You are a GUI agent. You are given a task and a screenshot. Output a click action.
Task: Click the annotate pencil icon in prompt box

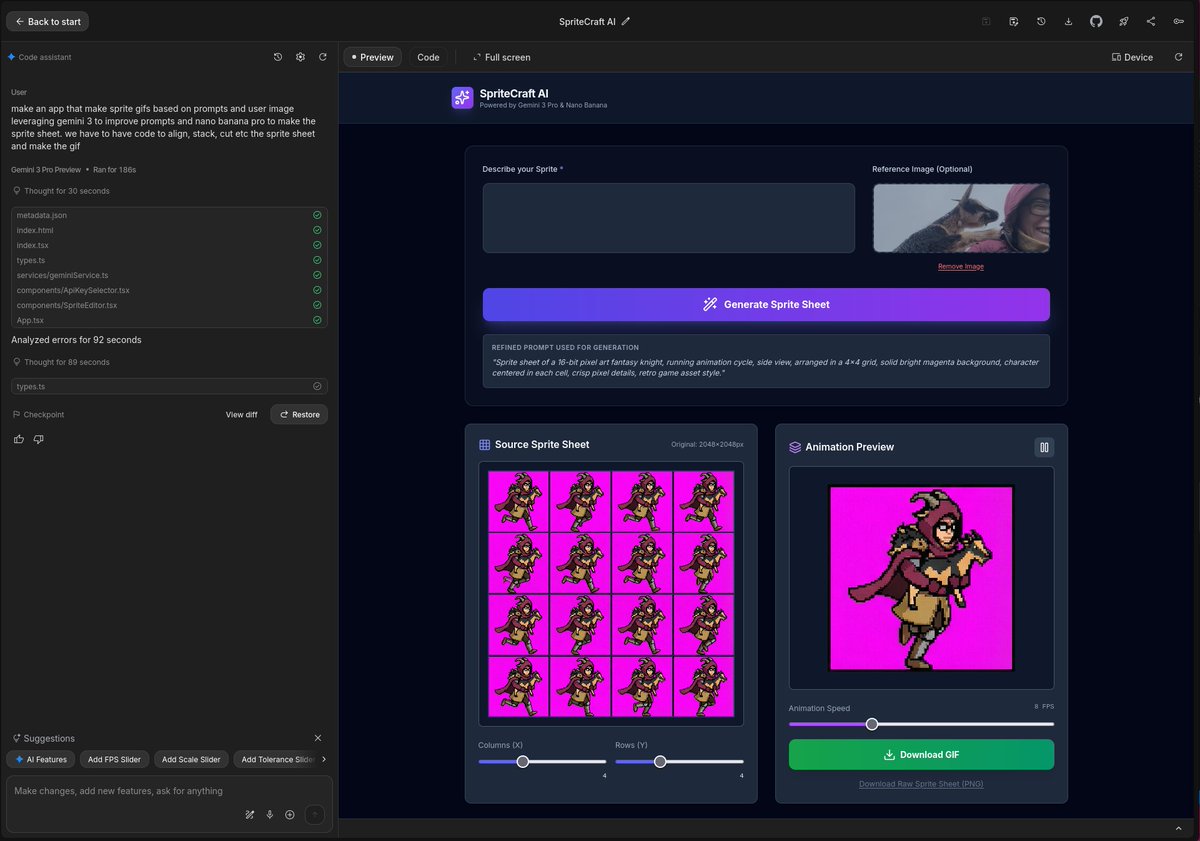[x=250, y=815]
